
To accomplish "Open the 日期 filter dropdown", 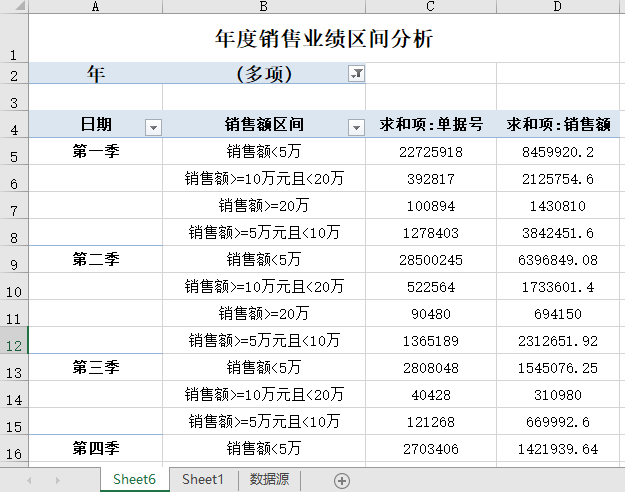I will click(x=152, y=126).
